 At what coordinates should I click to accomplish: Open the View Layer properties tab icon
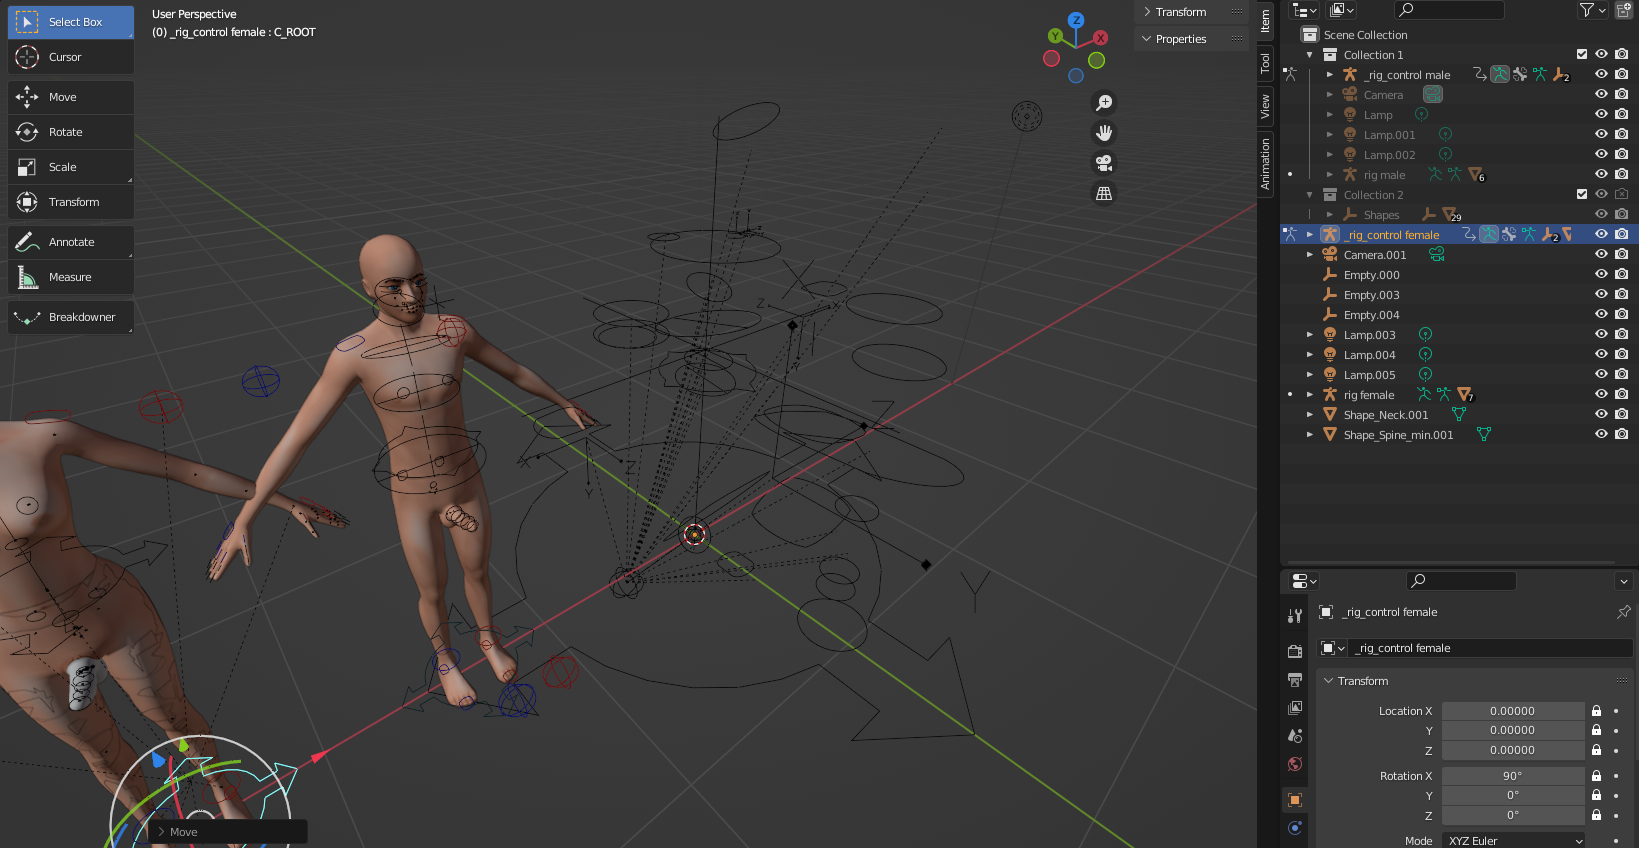1295,708
